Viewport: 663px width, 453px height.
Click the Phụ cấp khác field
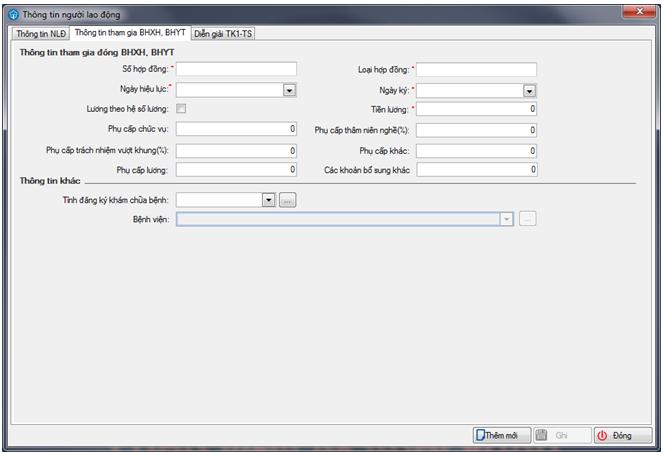coord(477,151)
